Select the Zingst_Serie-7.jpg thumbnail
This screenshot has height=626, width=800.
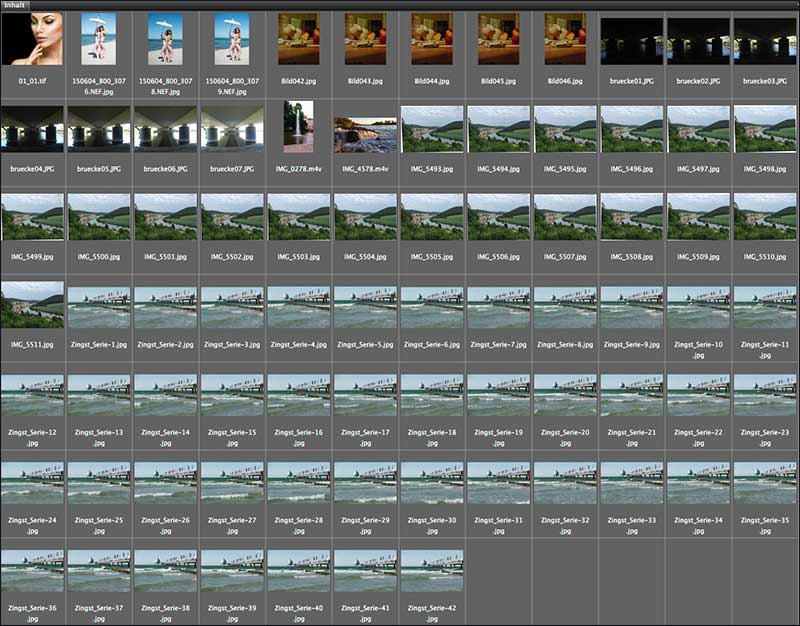click(498, 307)
